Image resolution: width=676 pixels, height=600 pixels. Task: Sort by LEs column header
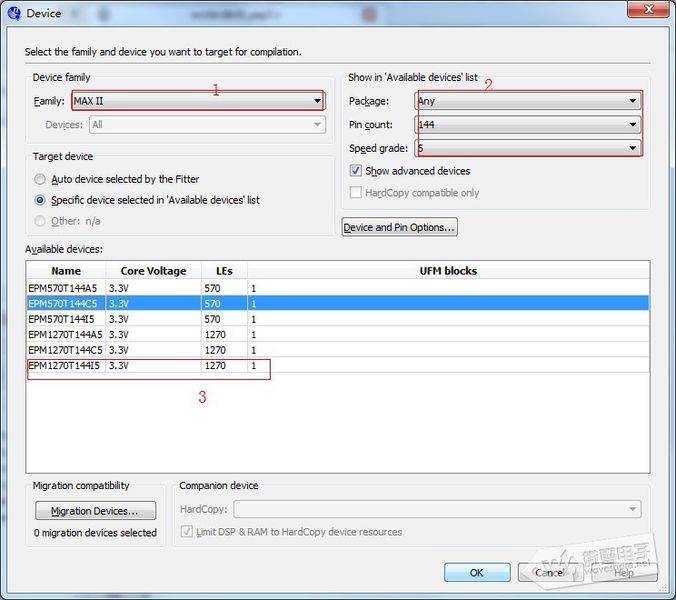[x=224, y=271]
